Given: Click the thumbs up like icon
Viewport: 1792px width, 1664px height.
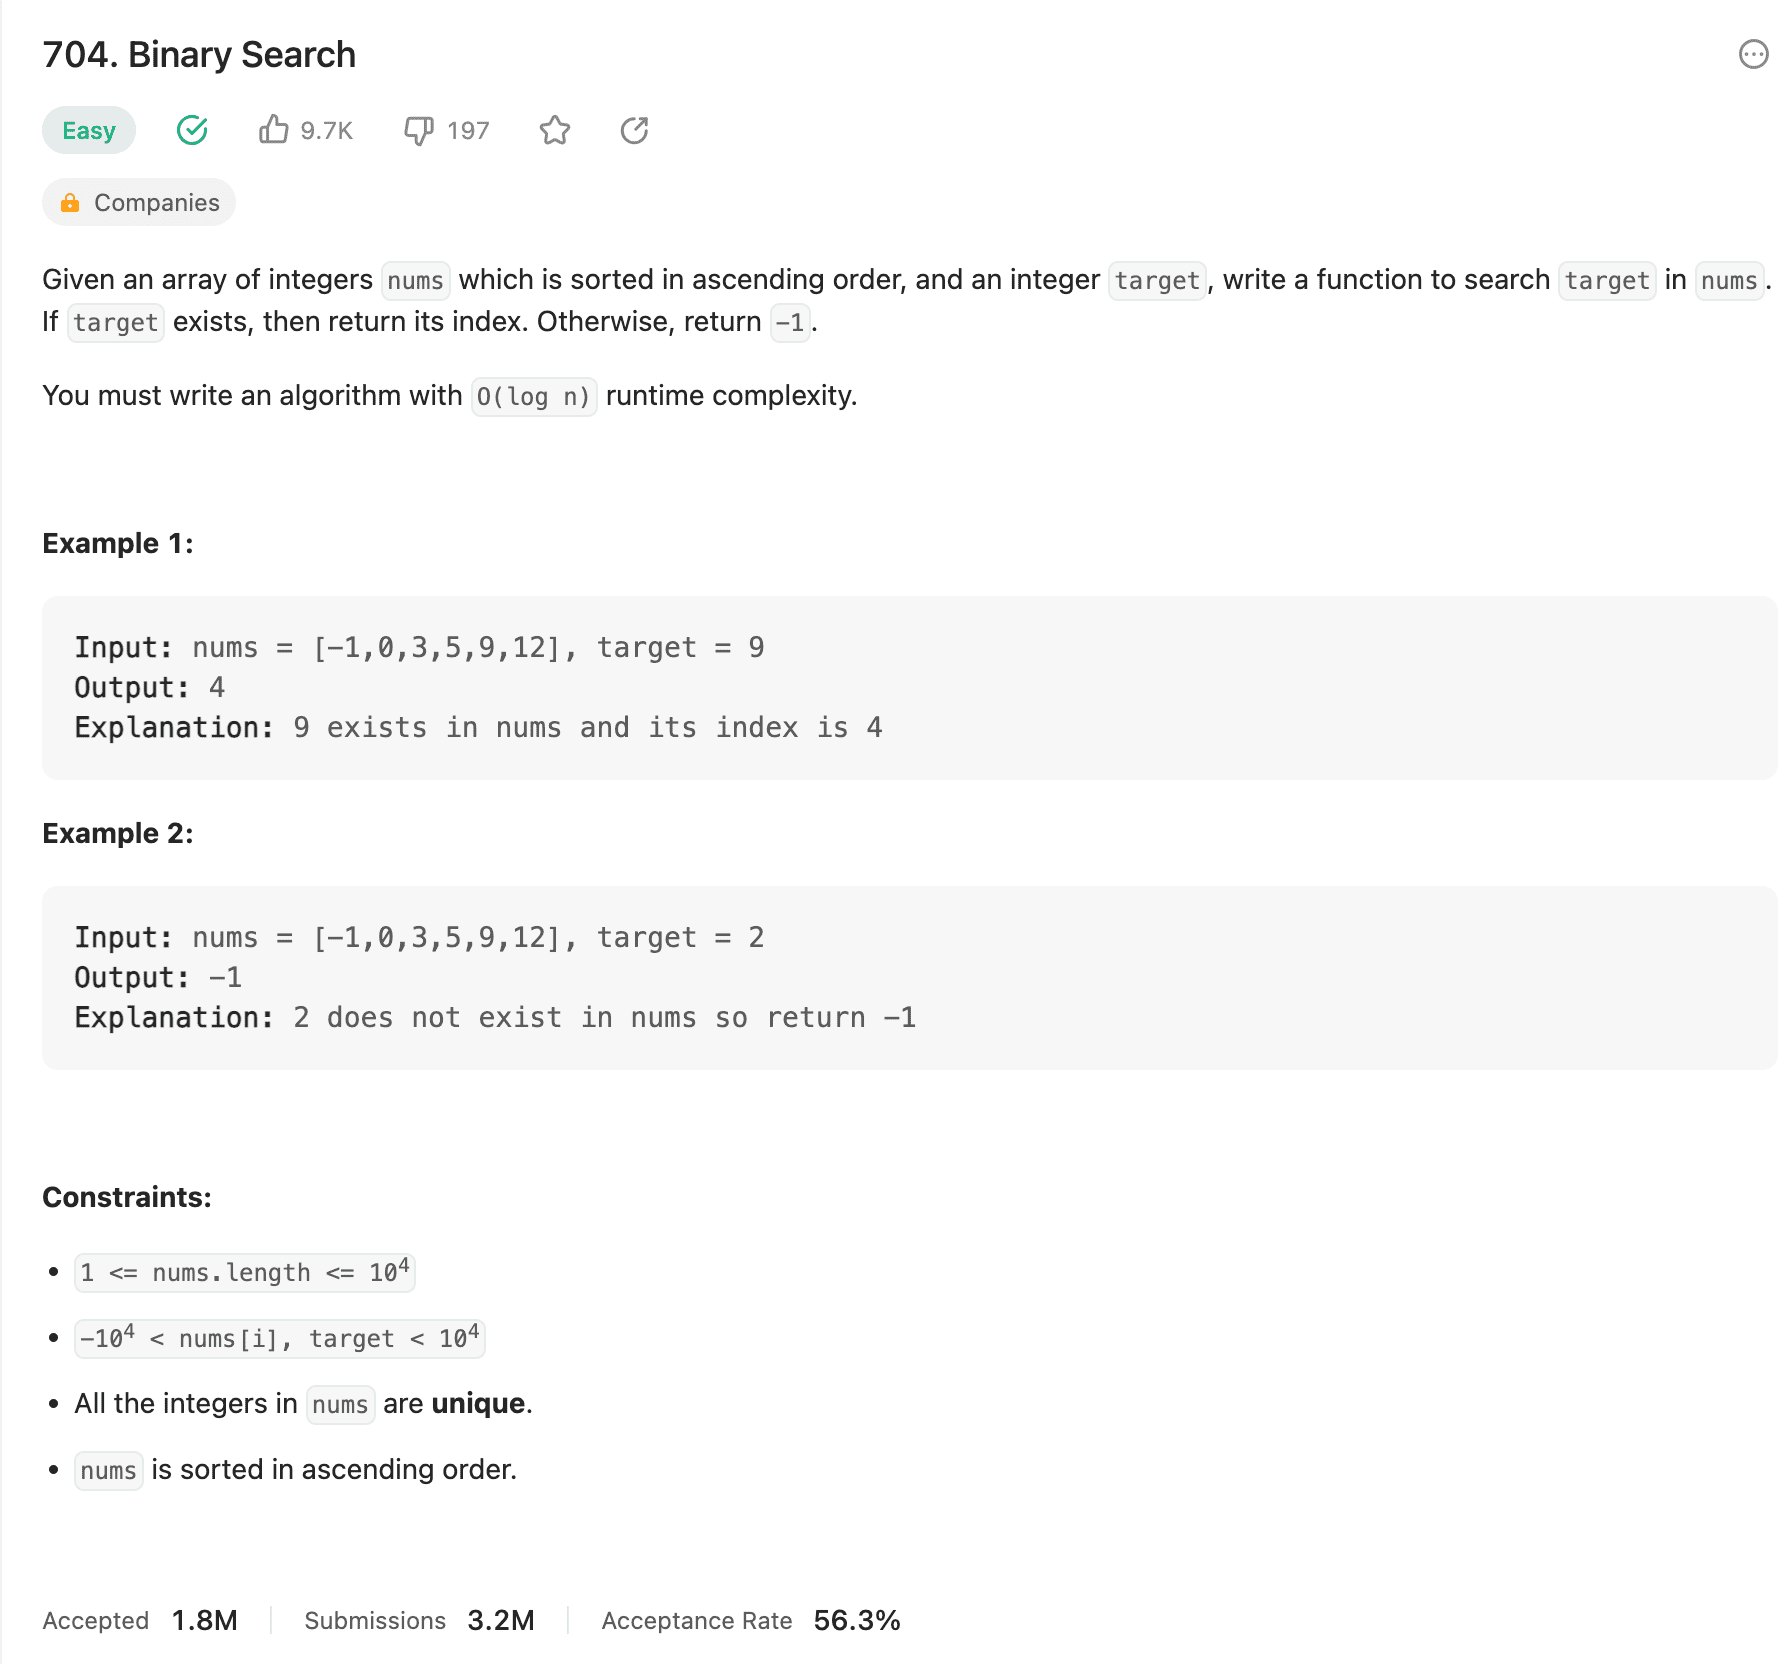Looking at the screenshot, I should pyautogui.click(x=273, y=130).
